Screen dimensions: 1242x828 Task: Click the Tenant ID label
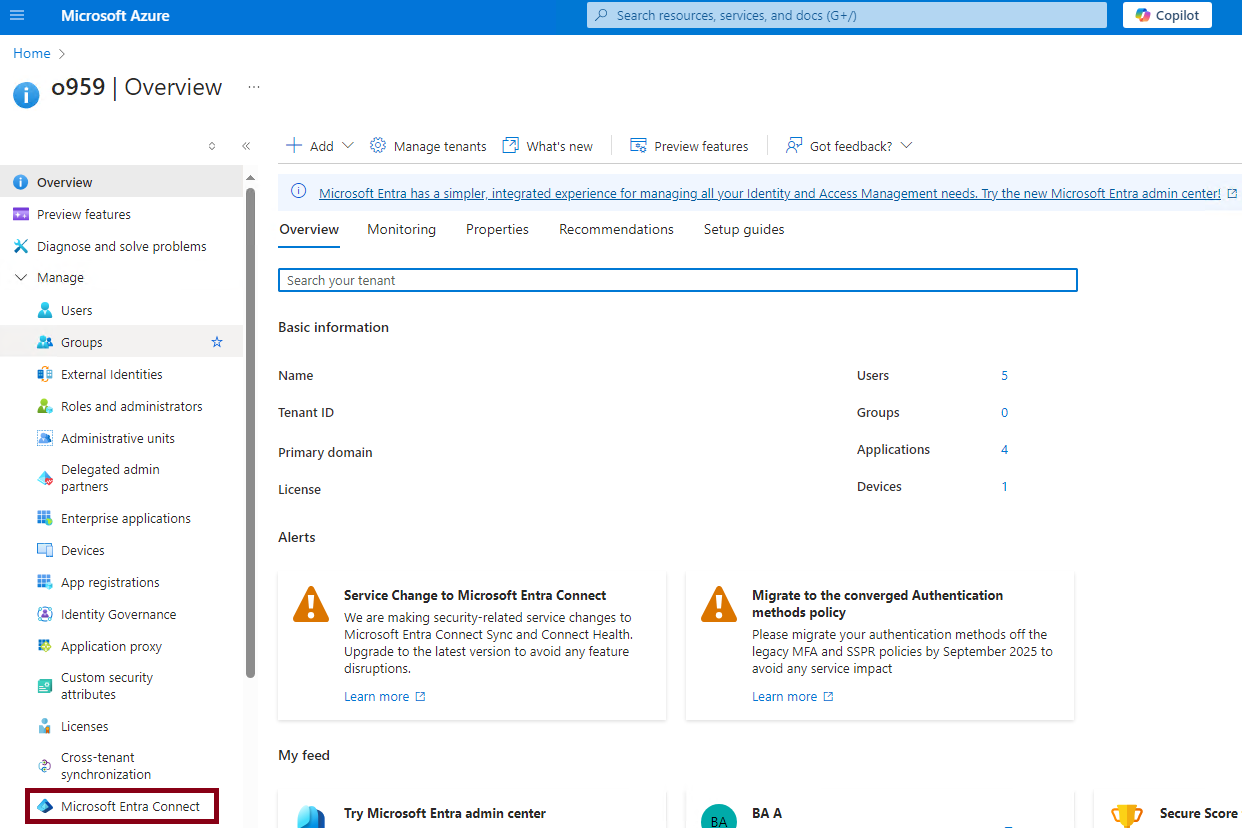pos(306,413)
